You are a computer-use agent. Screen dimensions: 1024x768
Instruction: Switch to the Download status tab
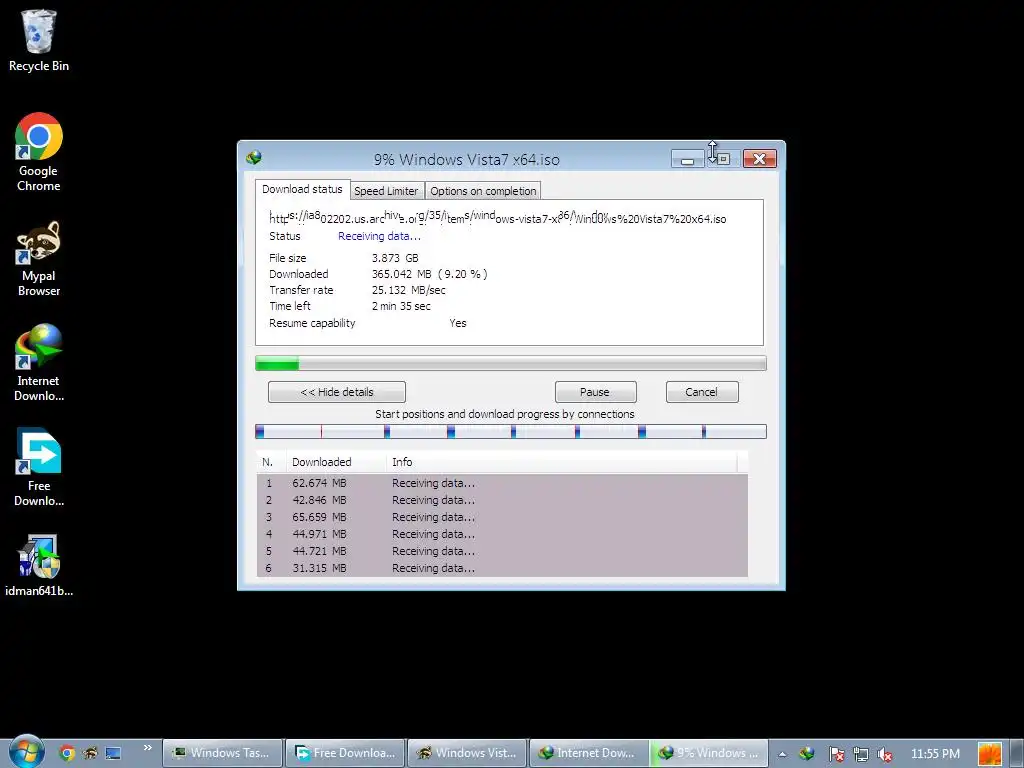click(x=302, y=189)
